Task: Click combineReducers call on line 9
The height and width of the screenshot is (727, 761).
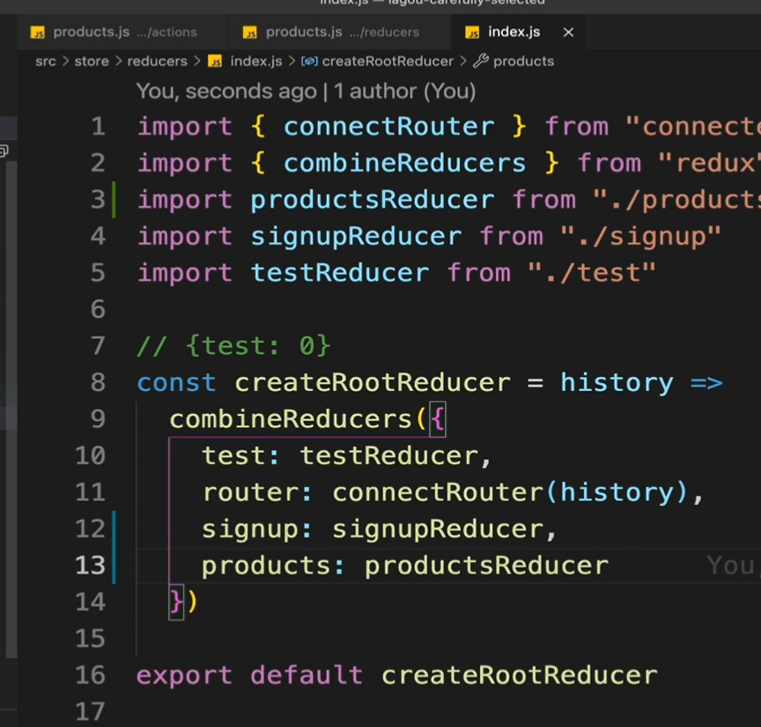Action: [290, 419]
